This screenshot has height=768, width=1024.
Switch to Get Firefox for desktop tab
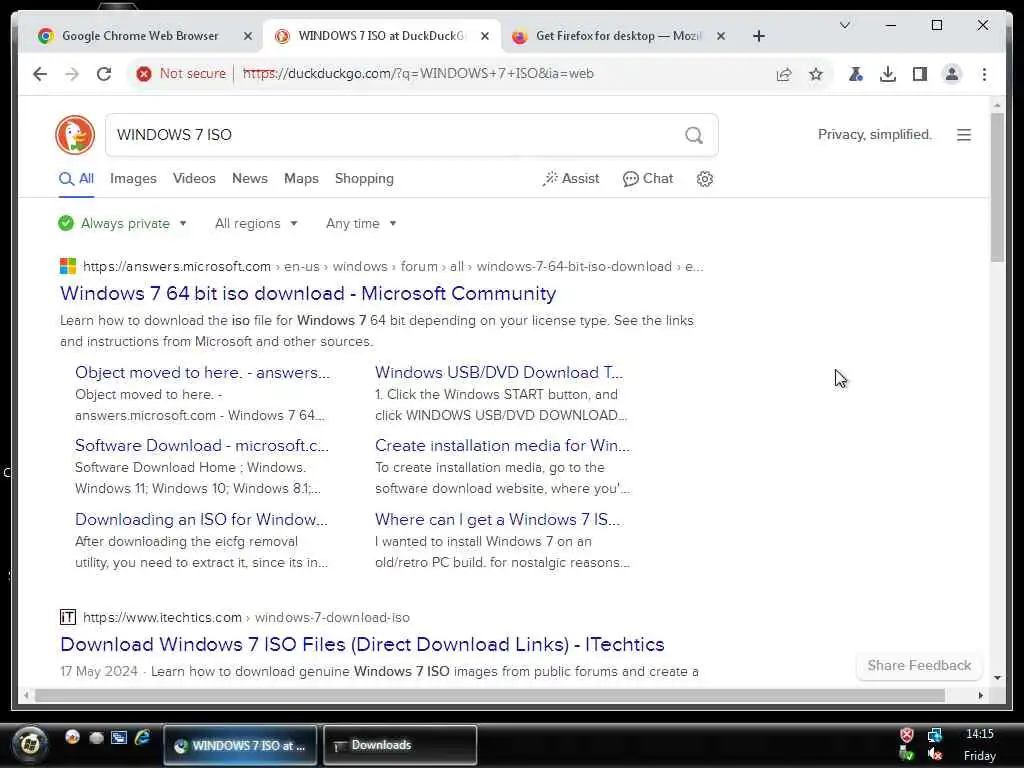(618, 36)
